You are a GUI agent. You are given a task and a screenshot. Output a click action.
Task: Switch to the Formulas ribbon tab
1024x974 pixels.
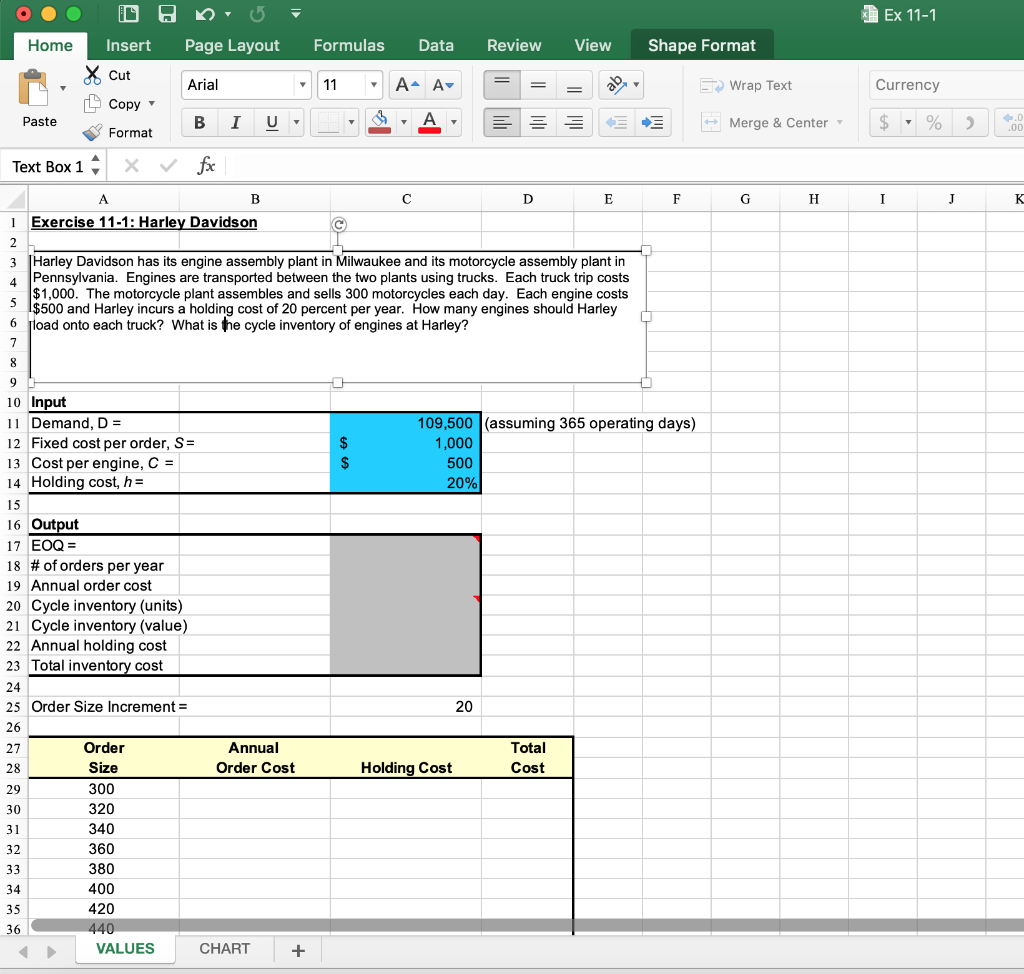tap(348, 45)
